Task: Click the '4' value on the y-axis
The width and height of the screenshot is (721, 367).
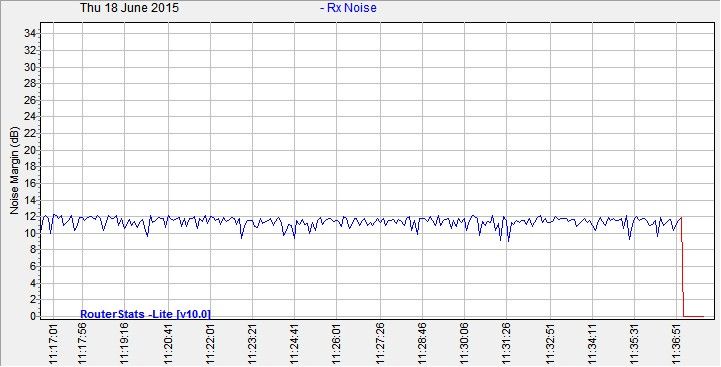Action: [x=34, y=283]
